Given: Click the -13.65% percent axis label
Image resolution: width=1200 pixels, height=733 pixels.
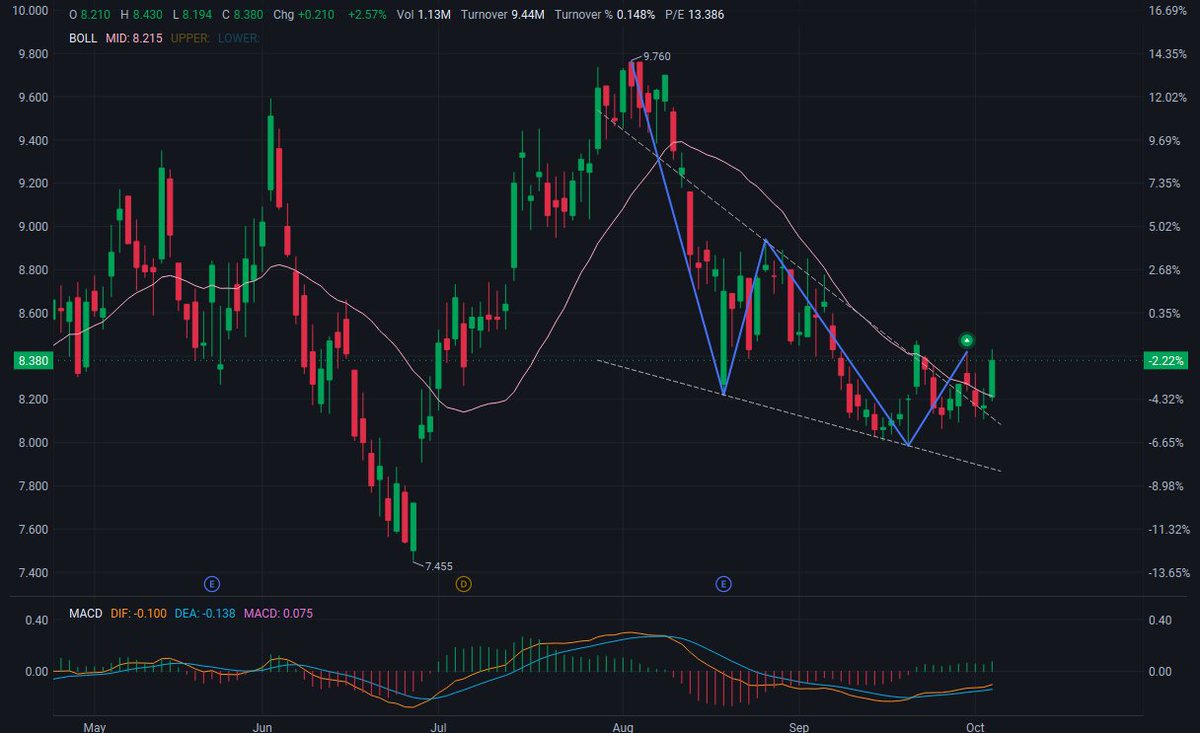Looking at the screenshot, I should click(x=1168, y=573).
